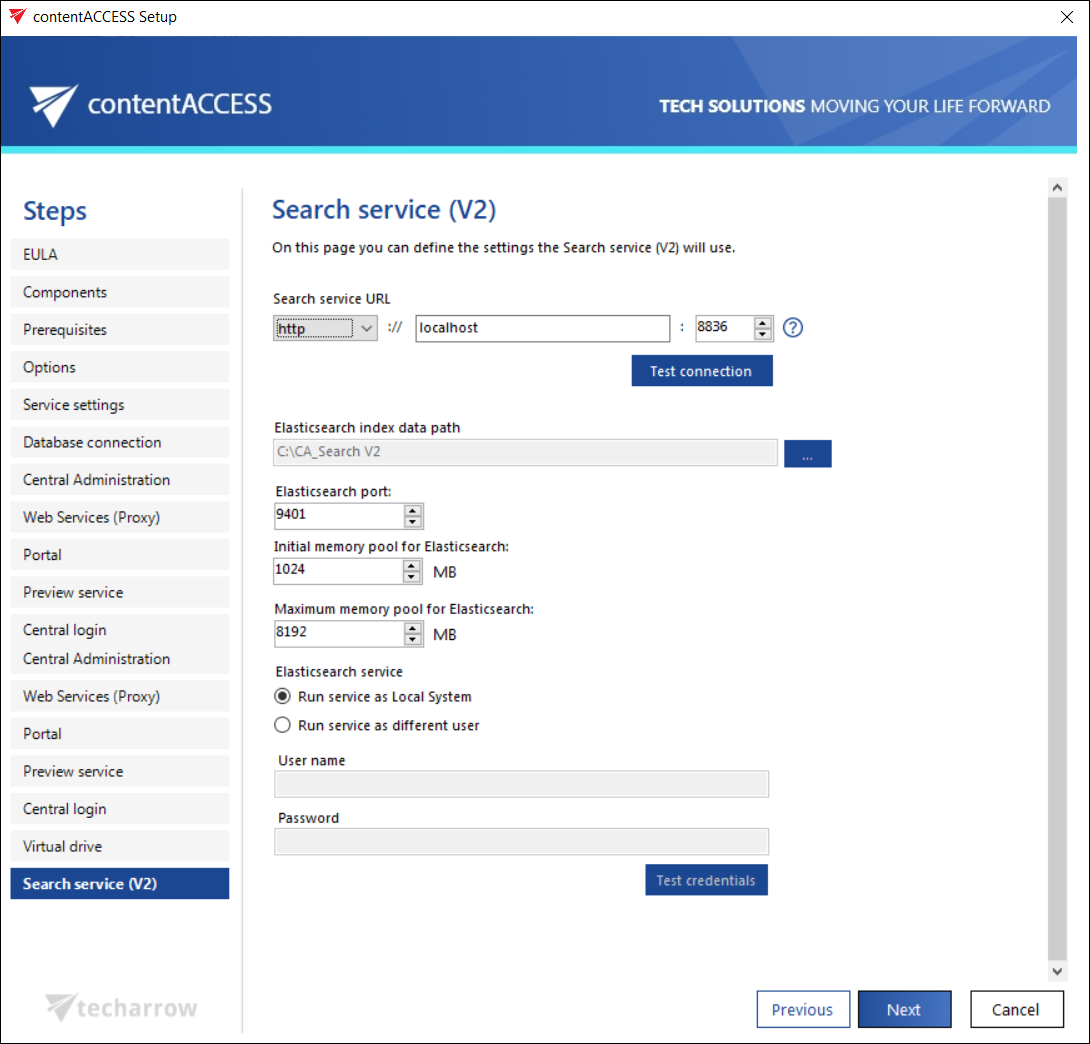Select Run service as different user
Screen dimensions: 1090x1044
point(283,726)
